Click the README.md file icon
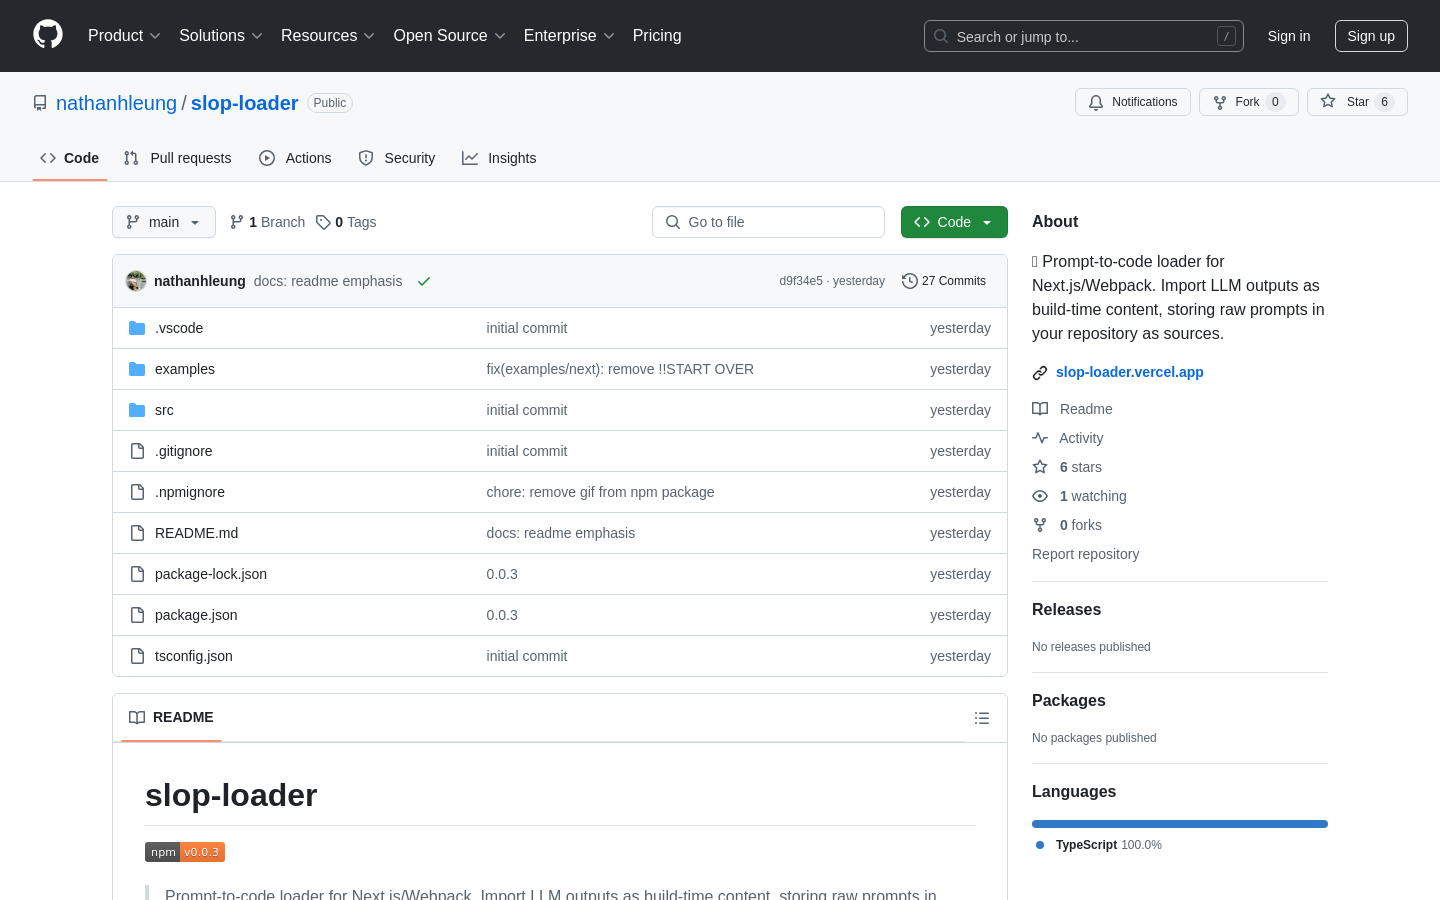The height and width of the screenshot is (900, 1440). (137, 533)
